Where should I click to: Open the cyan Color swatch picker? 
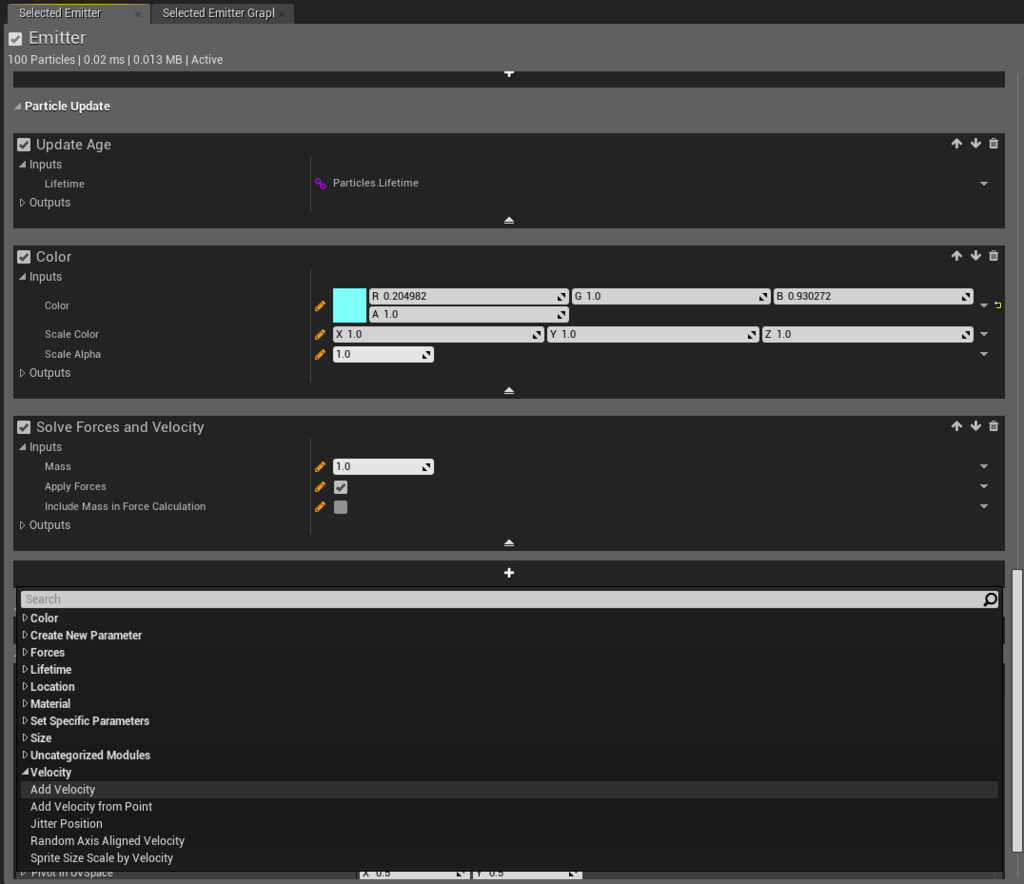pyautogui.click(x=349, y=306)
